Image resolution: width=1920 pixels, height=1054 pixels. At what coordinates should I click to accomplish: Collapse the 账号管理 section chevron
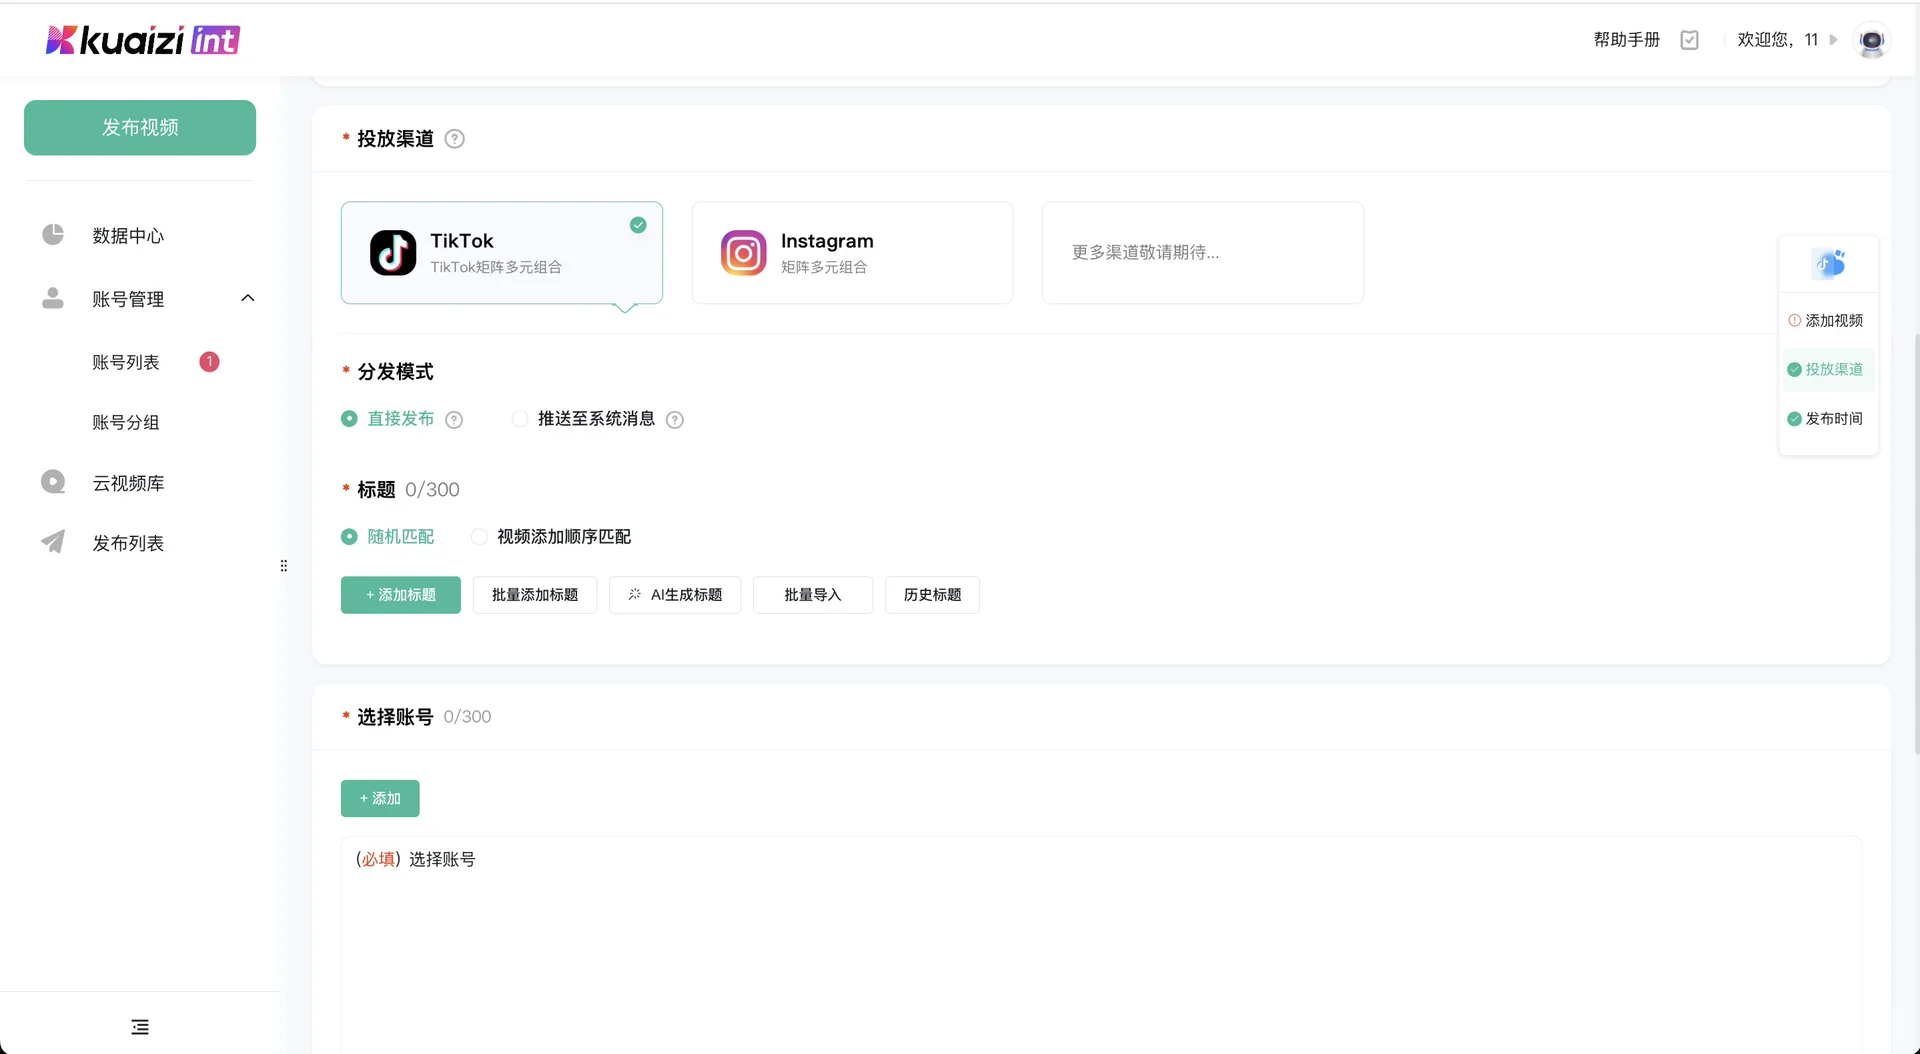coord(247,297)
